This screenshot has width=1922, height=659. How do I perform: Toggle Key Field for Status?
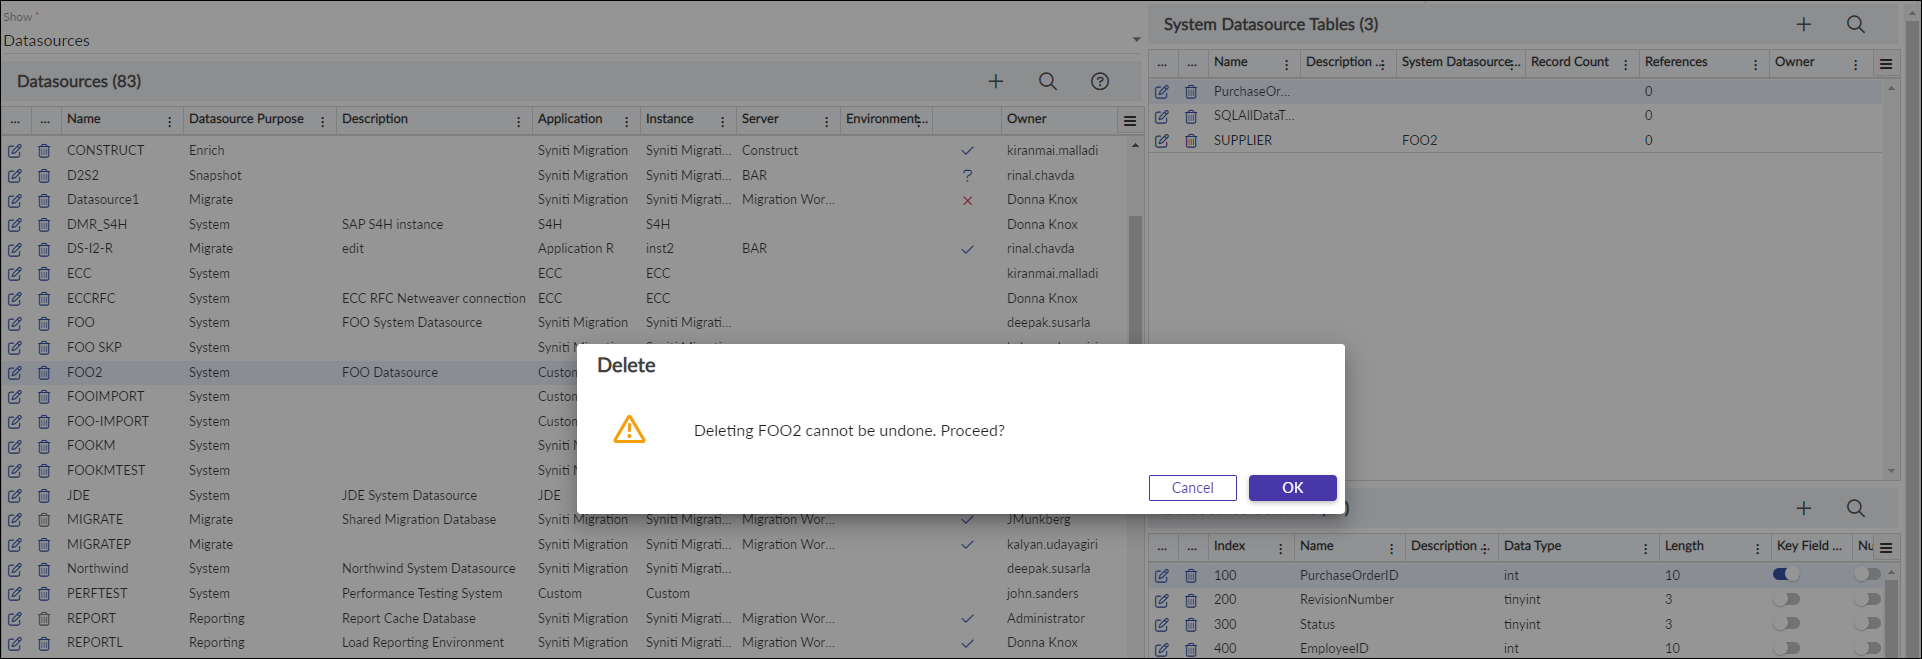pos(1786,623)
